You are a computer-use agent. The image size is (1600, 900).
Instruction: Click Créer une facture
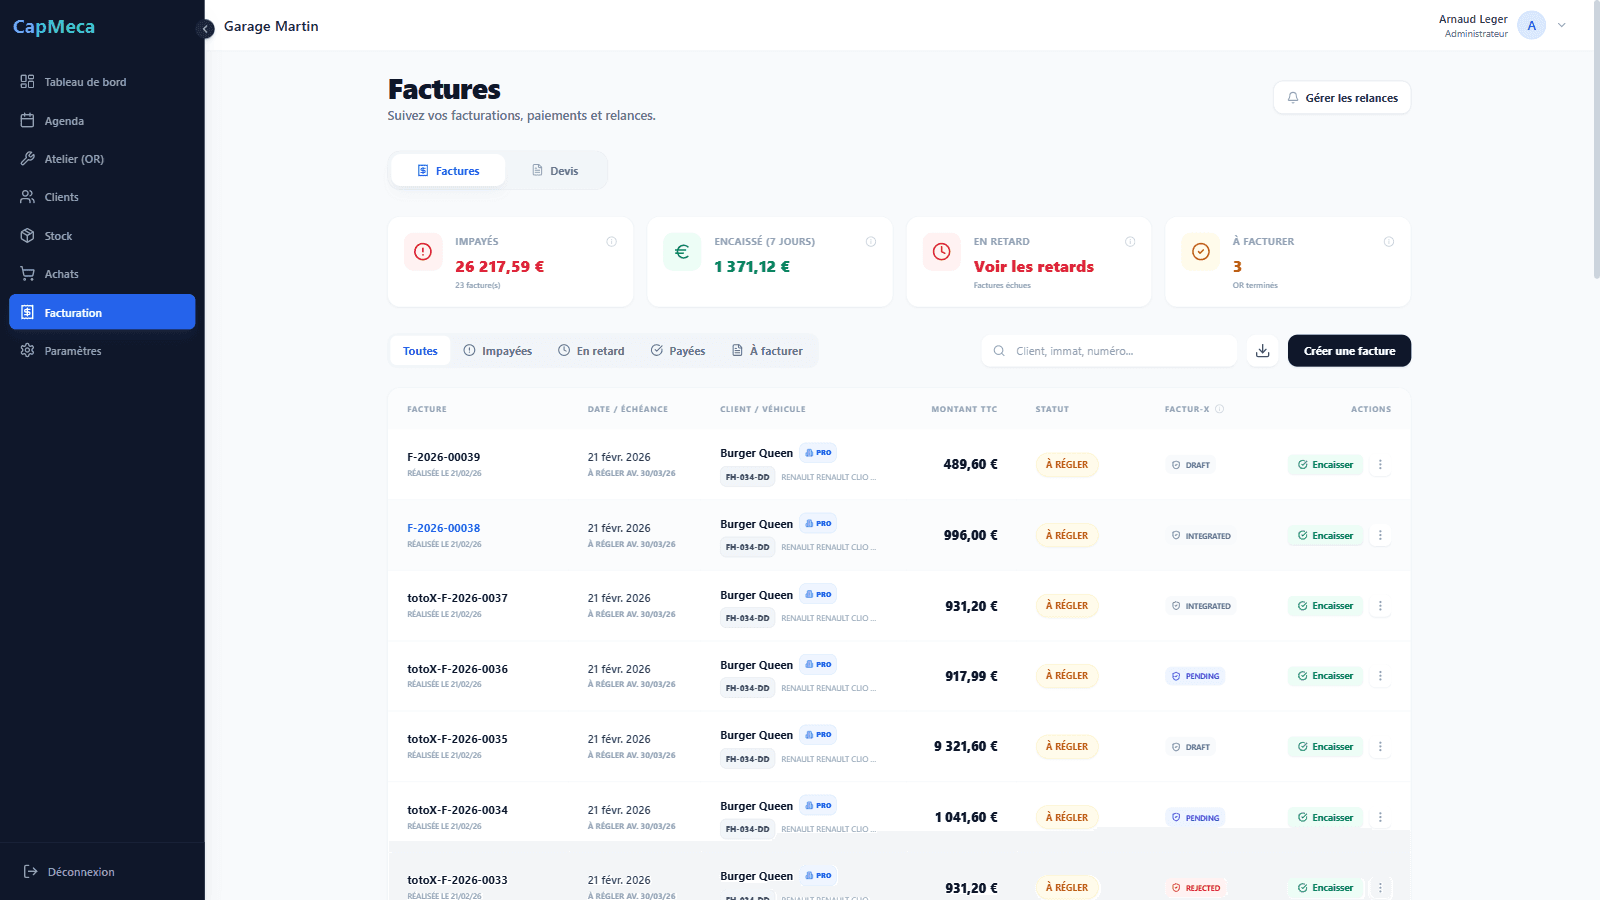pos(1349,350)
